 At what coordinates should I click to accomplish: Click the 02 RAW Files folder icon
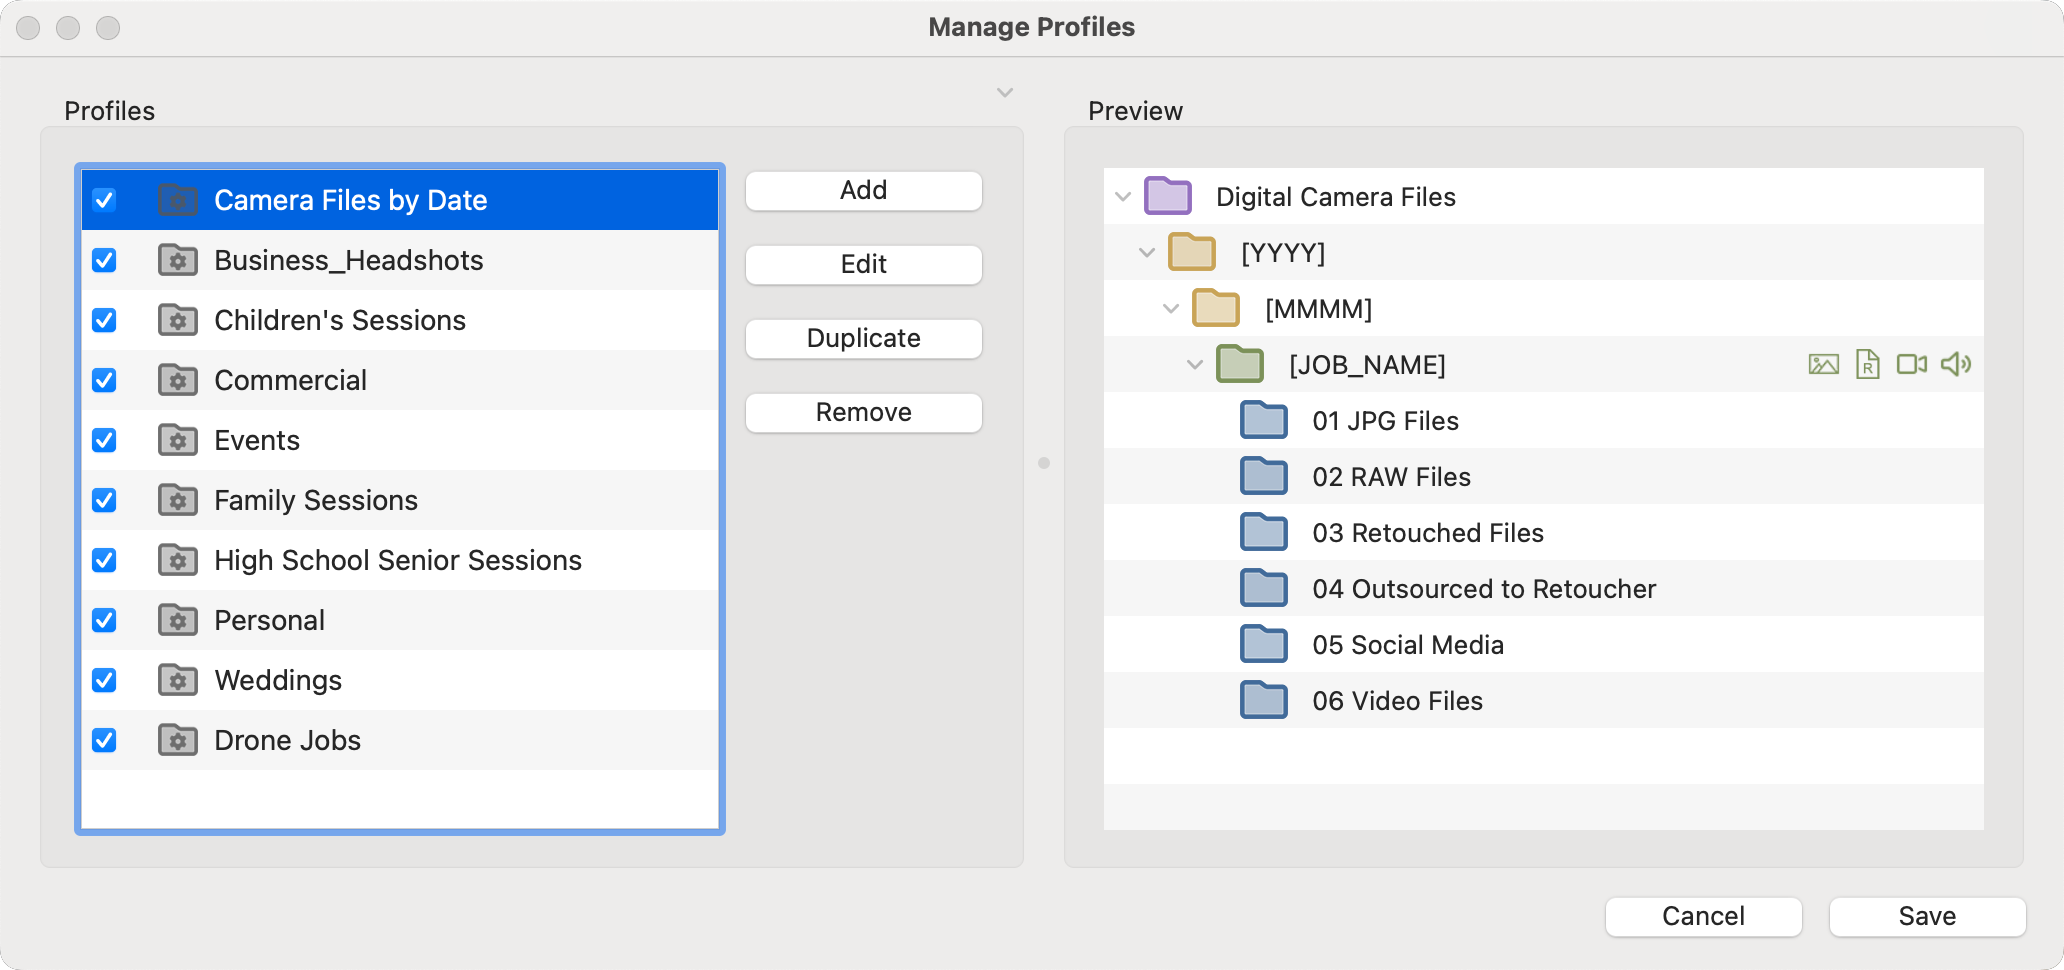coord(1264,477)
